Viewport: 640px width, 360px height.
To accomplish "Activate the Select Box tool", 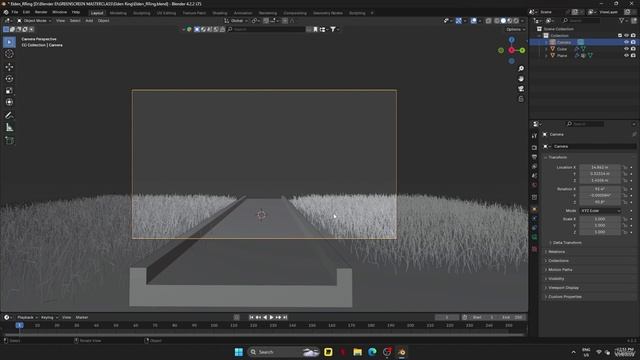I will 9,42.
